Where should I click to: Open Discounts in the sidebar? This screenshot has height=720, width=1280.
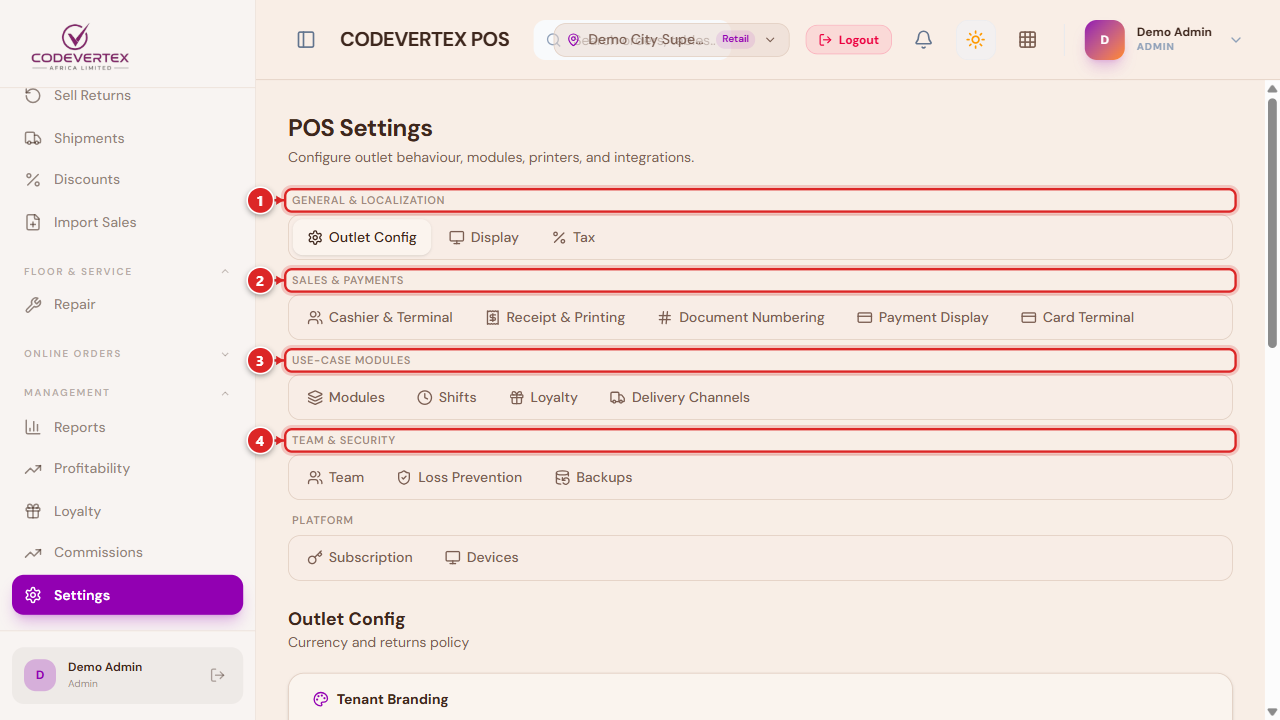click(127, 180)
